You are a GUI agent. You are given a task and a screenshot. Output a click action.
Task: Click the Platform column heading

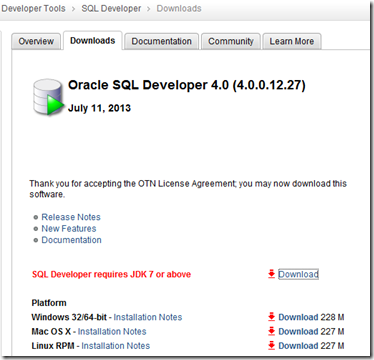click(49, 303)
